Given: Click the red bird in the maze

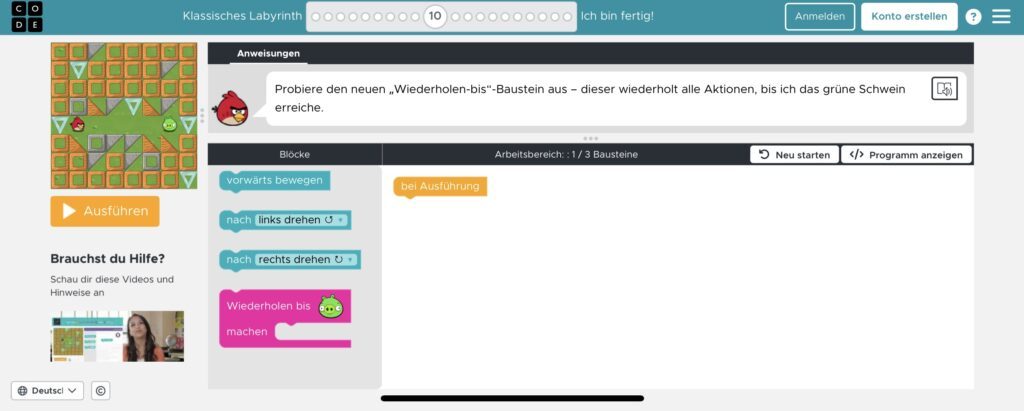Looking at the screenshot, I should (78, 124).
